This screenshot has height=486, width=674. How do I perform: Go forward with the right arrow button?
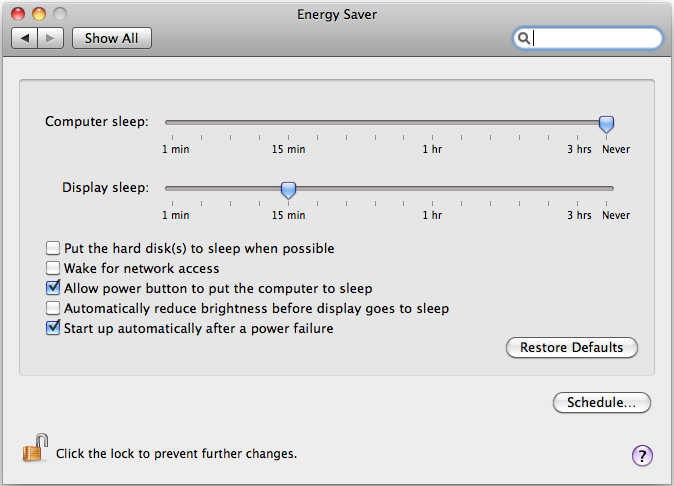tap(51, 38)
